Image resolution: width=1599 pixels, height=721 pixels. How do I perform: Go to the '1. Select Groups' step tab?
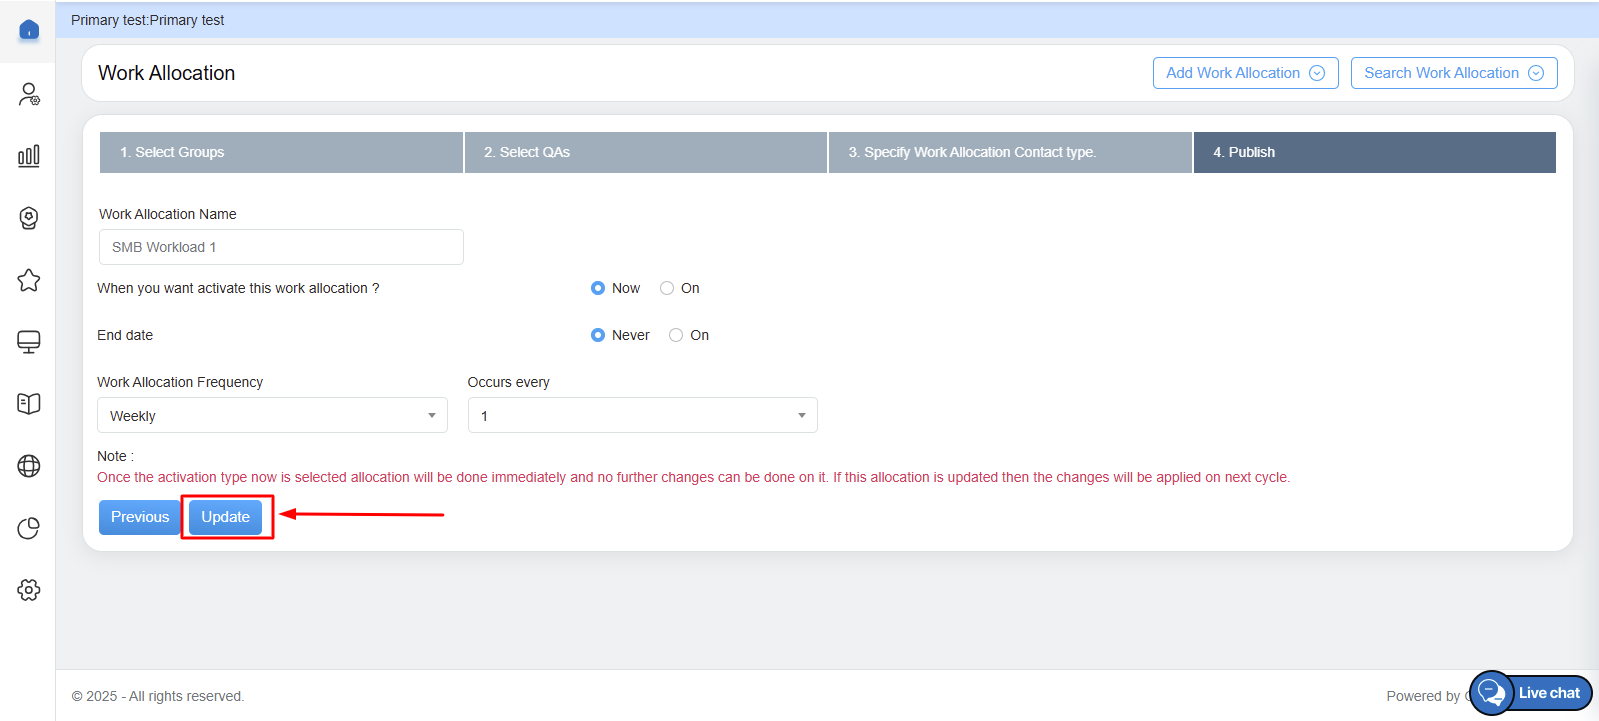click(281, 152)
